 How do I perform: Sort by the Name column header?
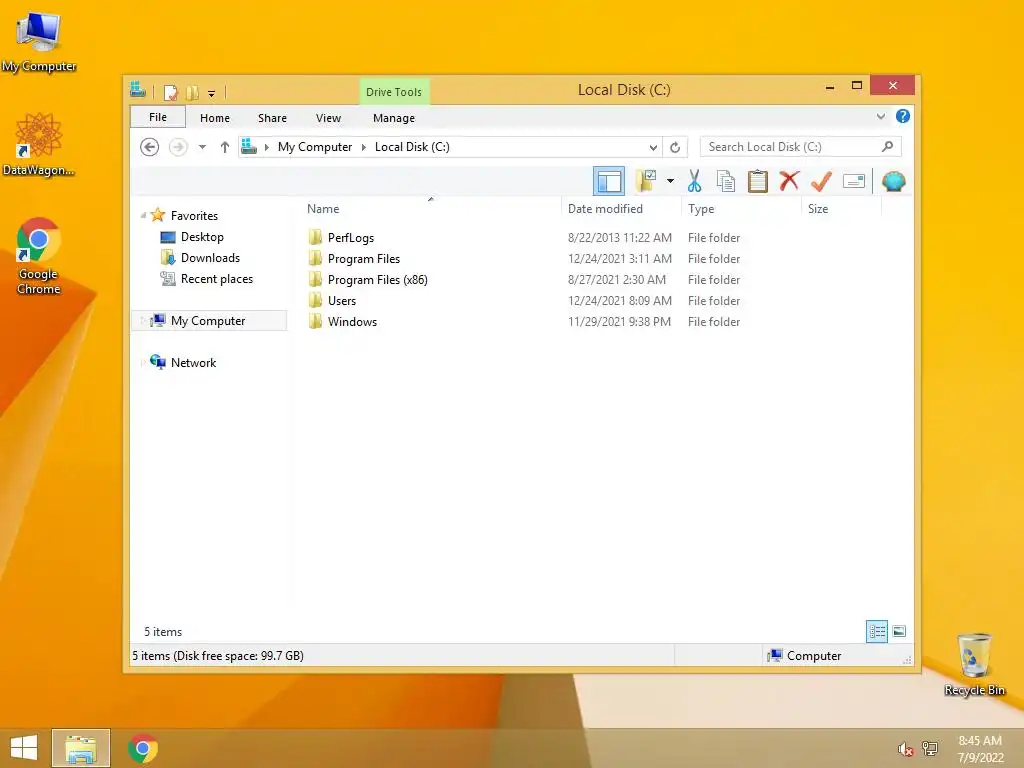pyautogui.click(x=430, y=209)
